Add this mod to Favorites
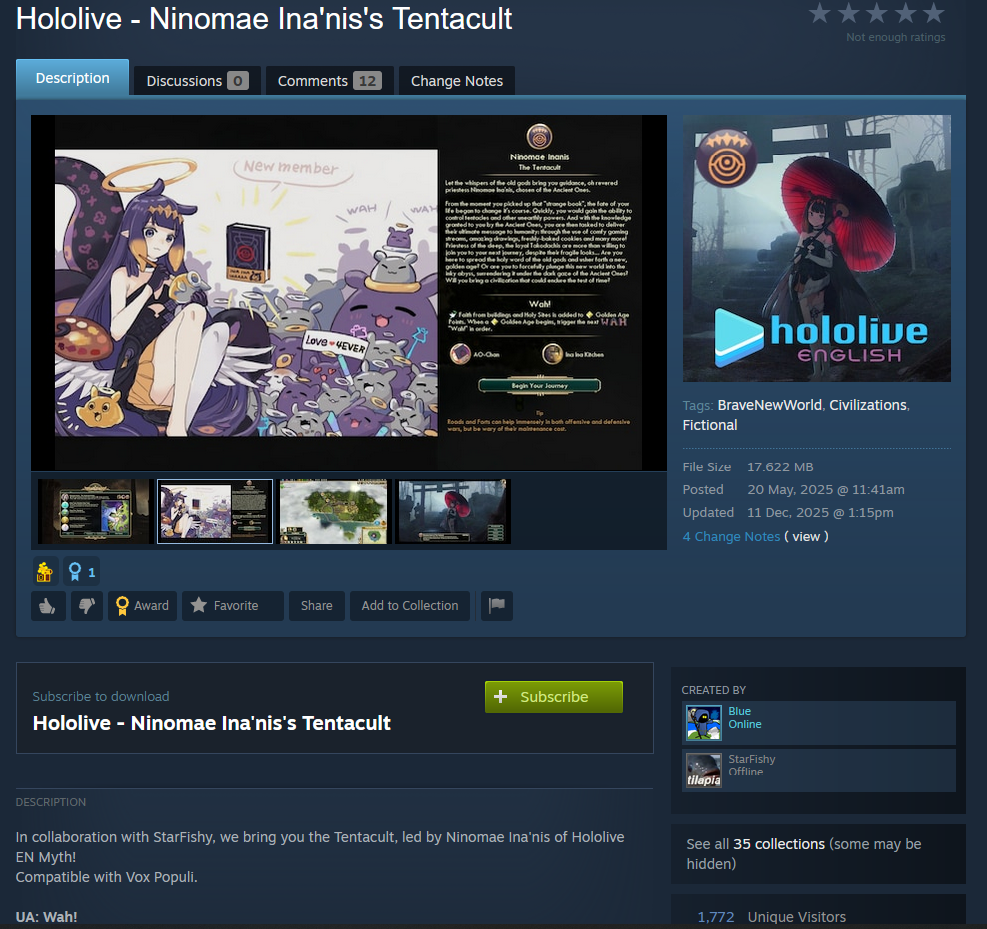 tap(232, 605)
